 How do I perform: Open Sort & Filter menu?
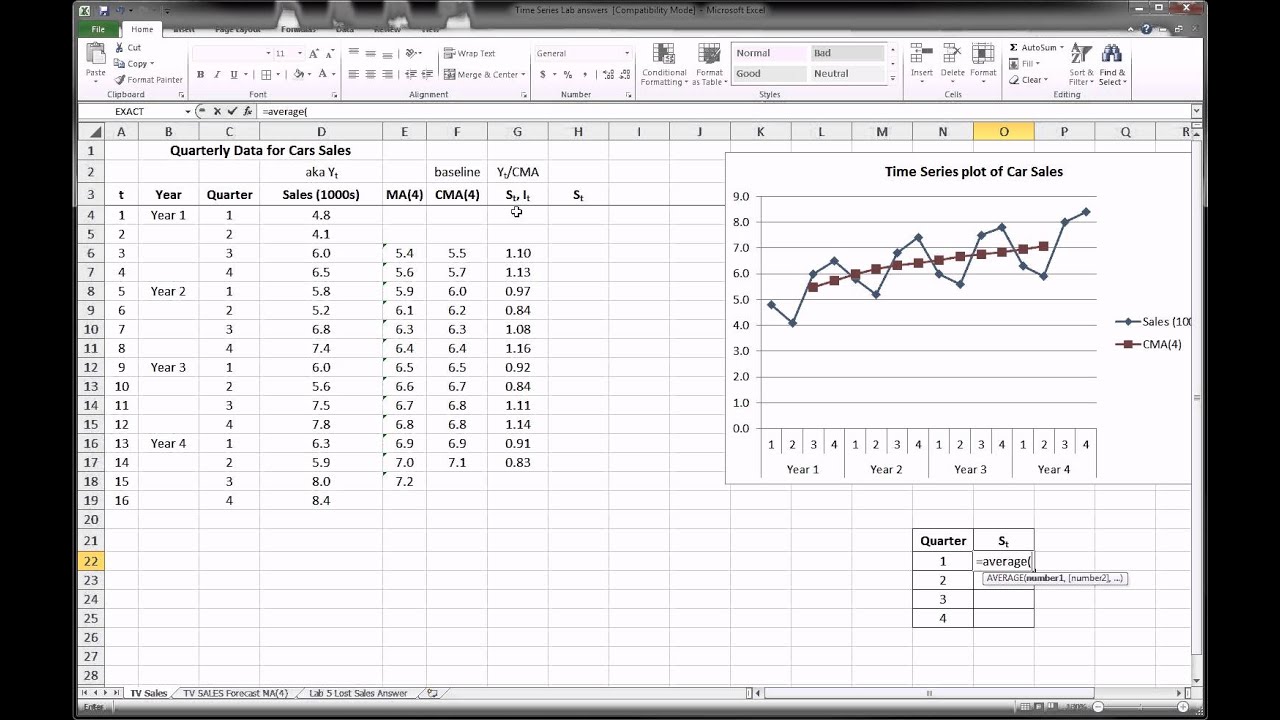tap(1081, 64)
